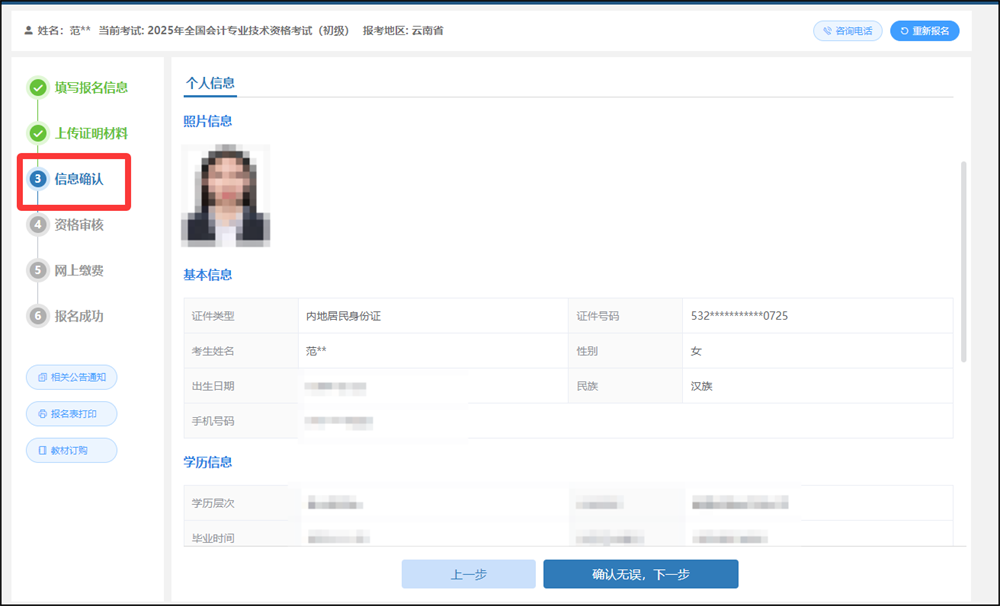Go back with 上一步 button
This screenshot has width=1000, height=606.
coord(469,574)
